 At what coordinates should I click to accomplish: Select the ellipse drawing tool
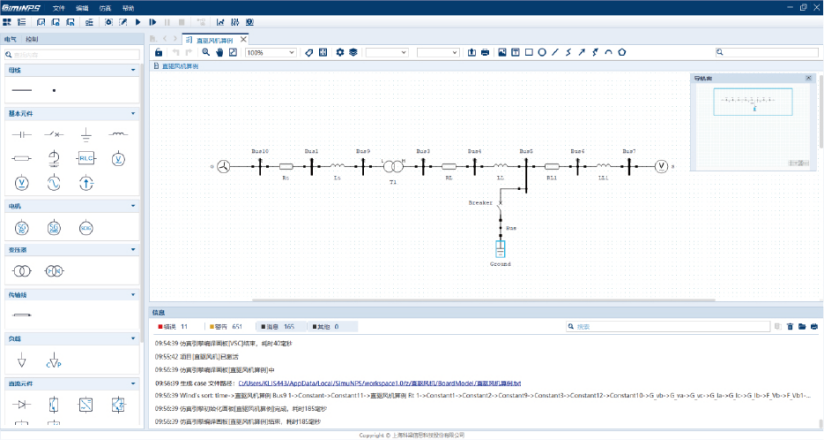(x=542, y=52)
